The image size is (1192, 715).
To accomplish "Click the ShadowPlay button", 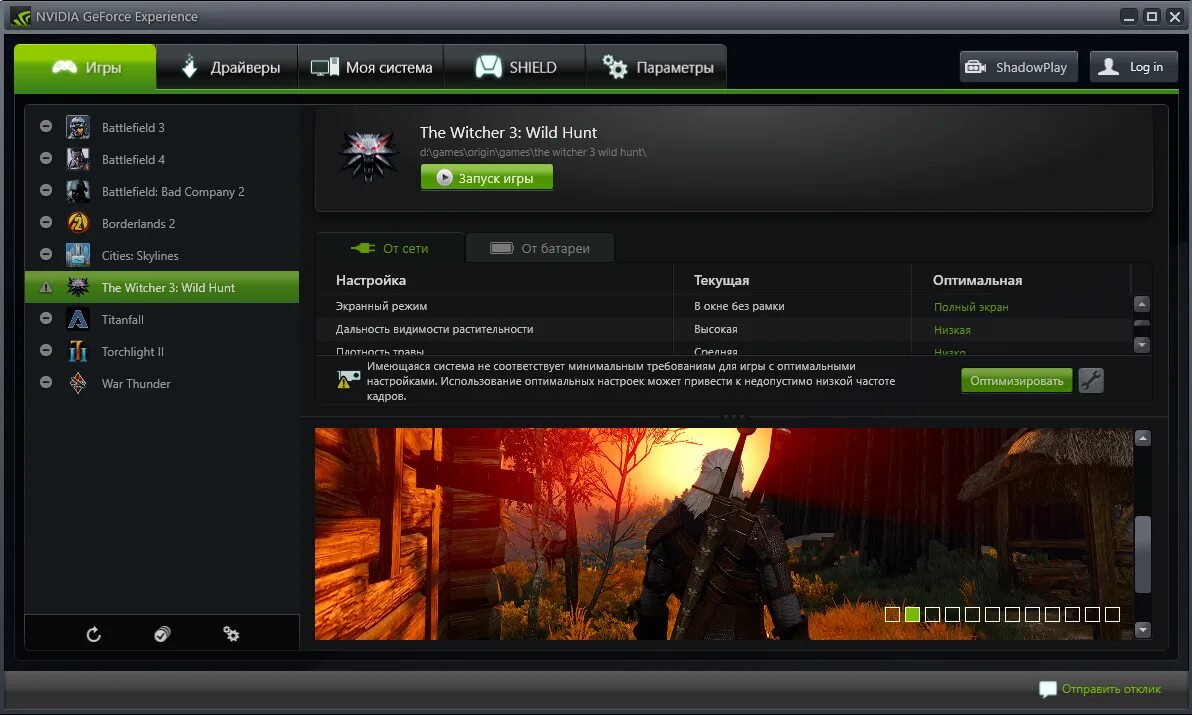I will click(x=1019, y=67).
